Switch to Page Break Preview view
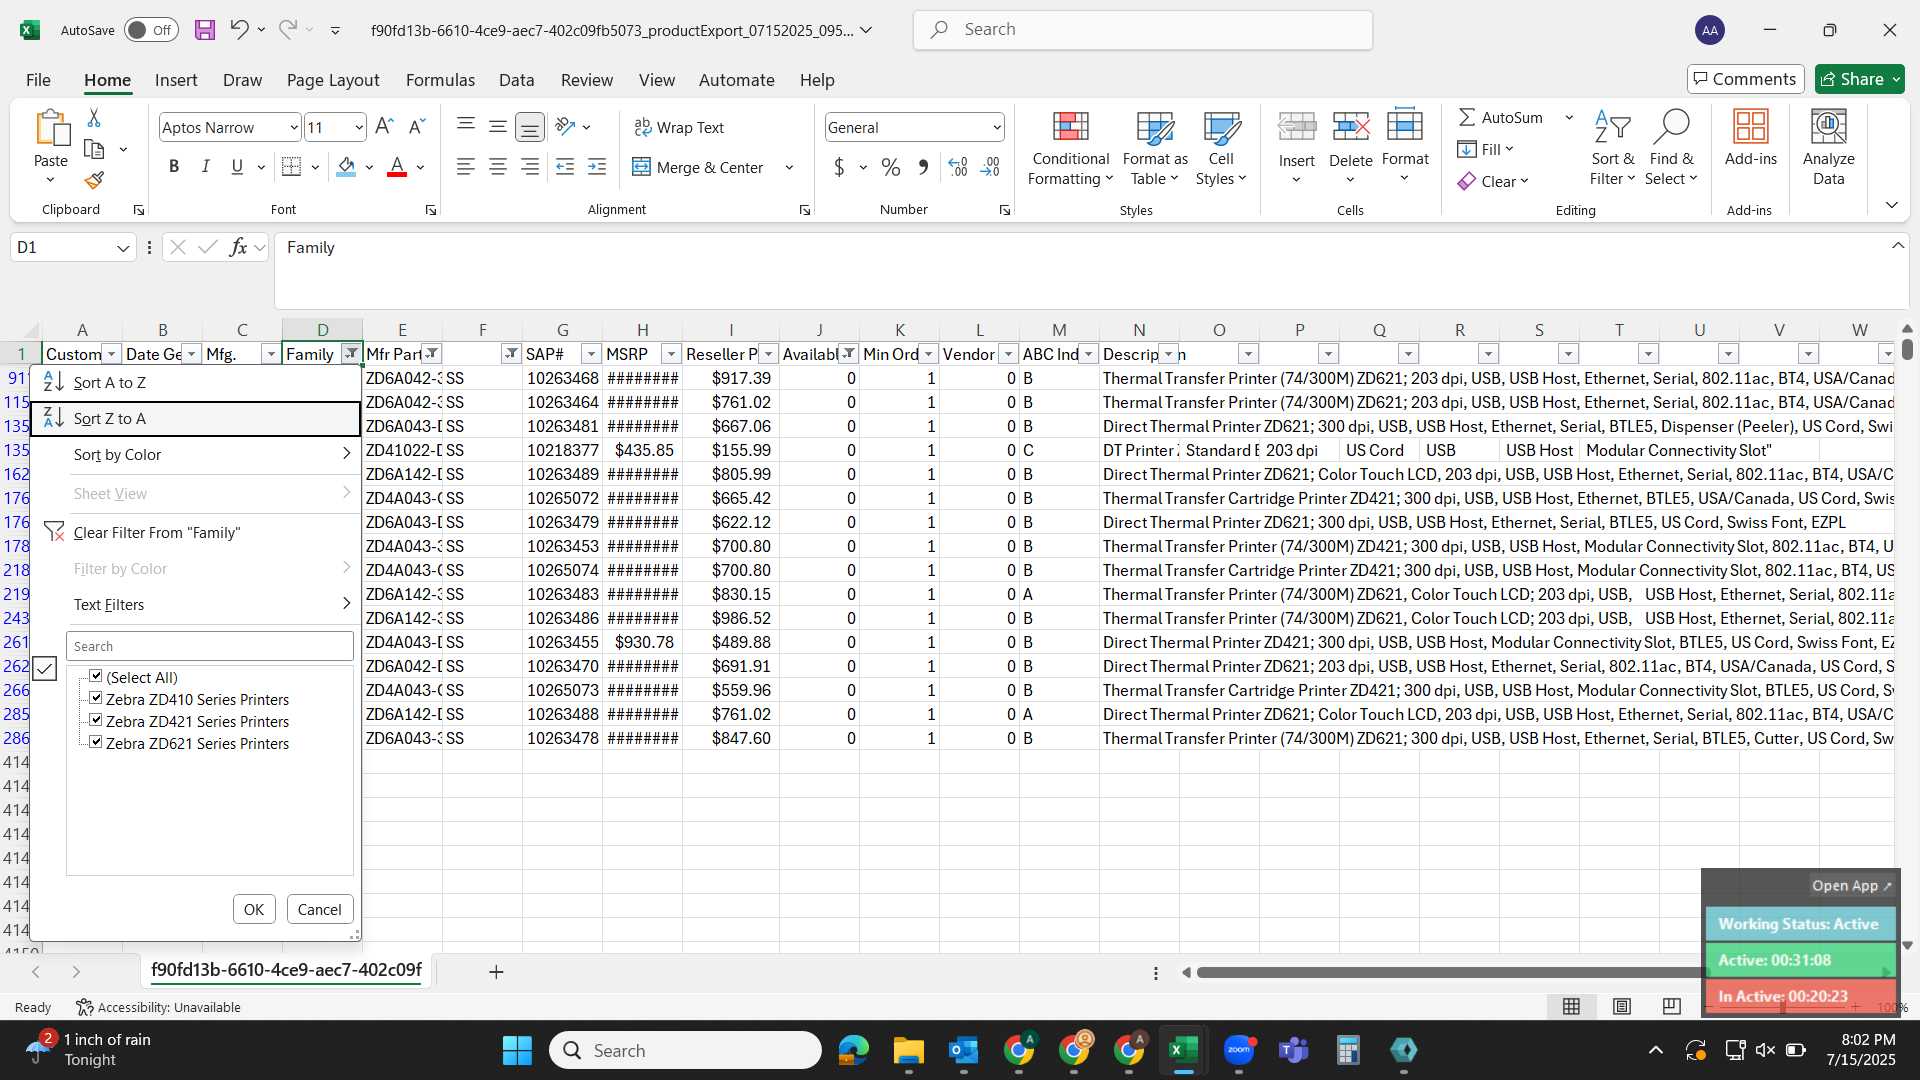1920x1080 pixels. [1671, 1006]
